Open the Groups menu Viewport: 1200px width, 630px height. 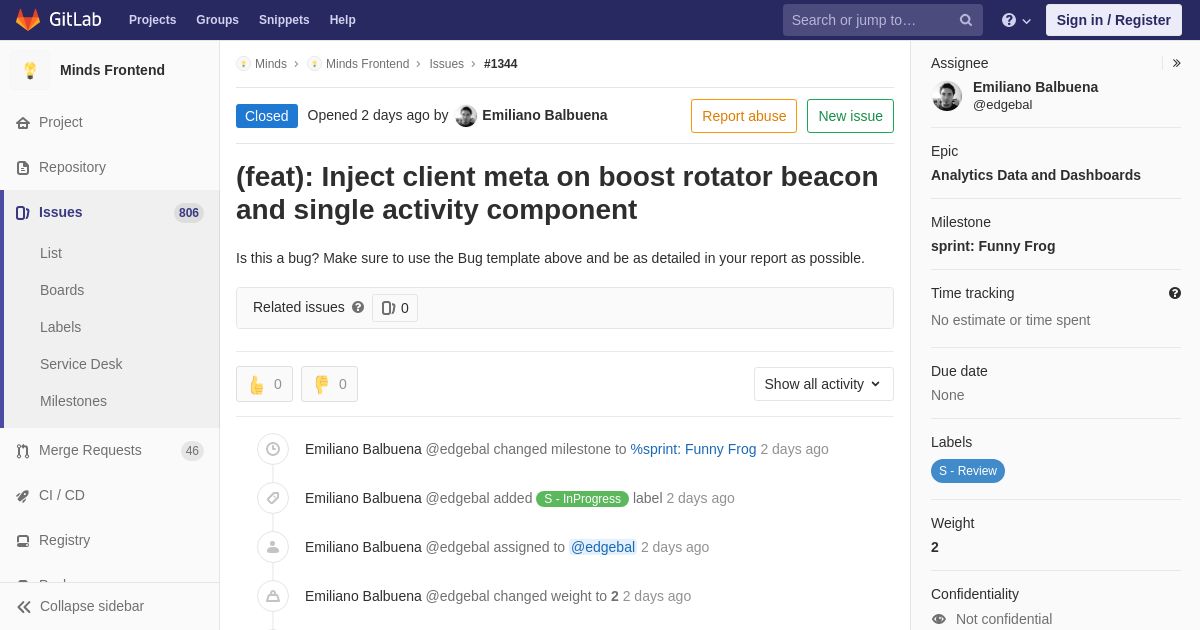coord(217,20)
